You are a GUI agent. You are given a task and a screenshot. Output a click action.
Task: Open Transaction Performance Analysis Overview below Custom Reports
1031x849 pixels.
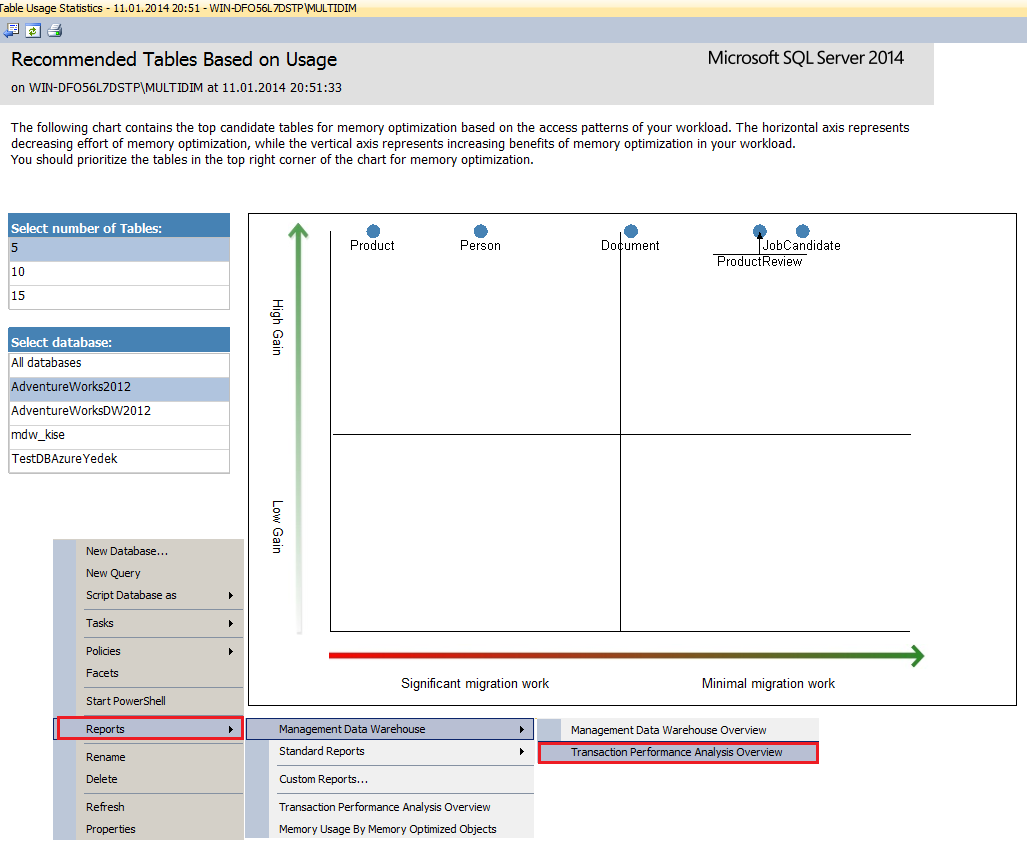coord(385,807)
